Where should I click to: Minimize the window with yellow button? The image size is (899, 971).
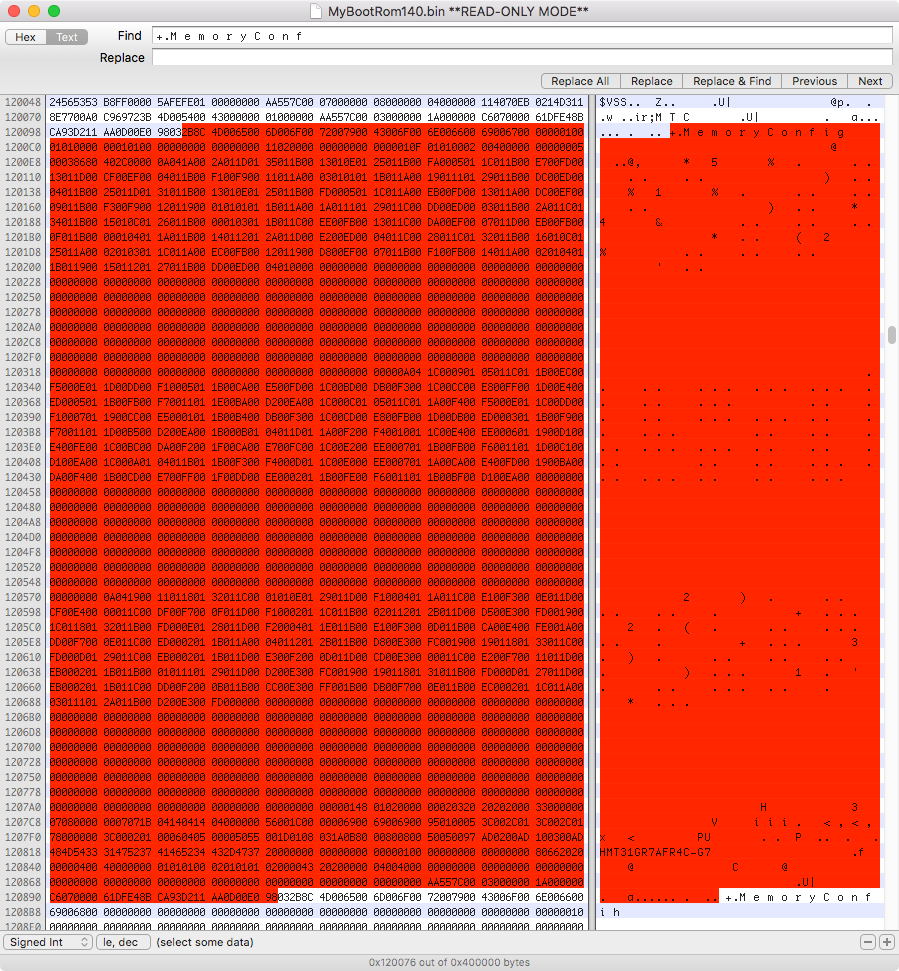pos(34,11)
